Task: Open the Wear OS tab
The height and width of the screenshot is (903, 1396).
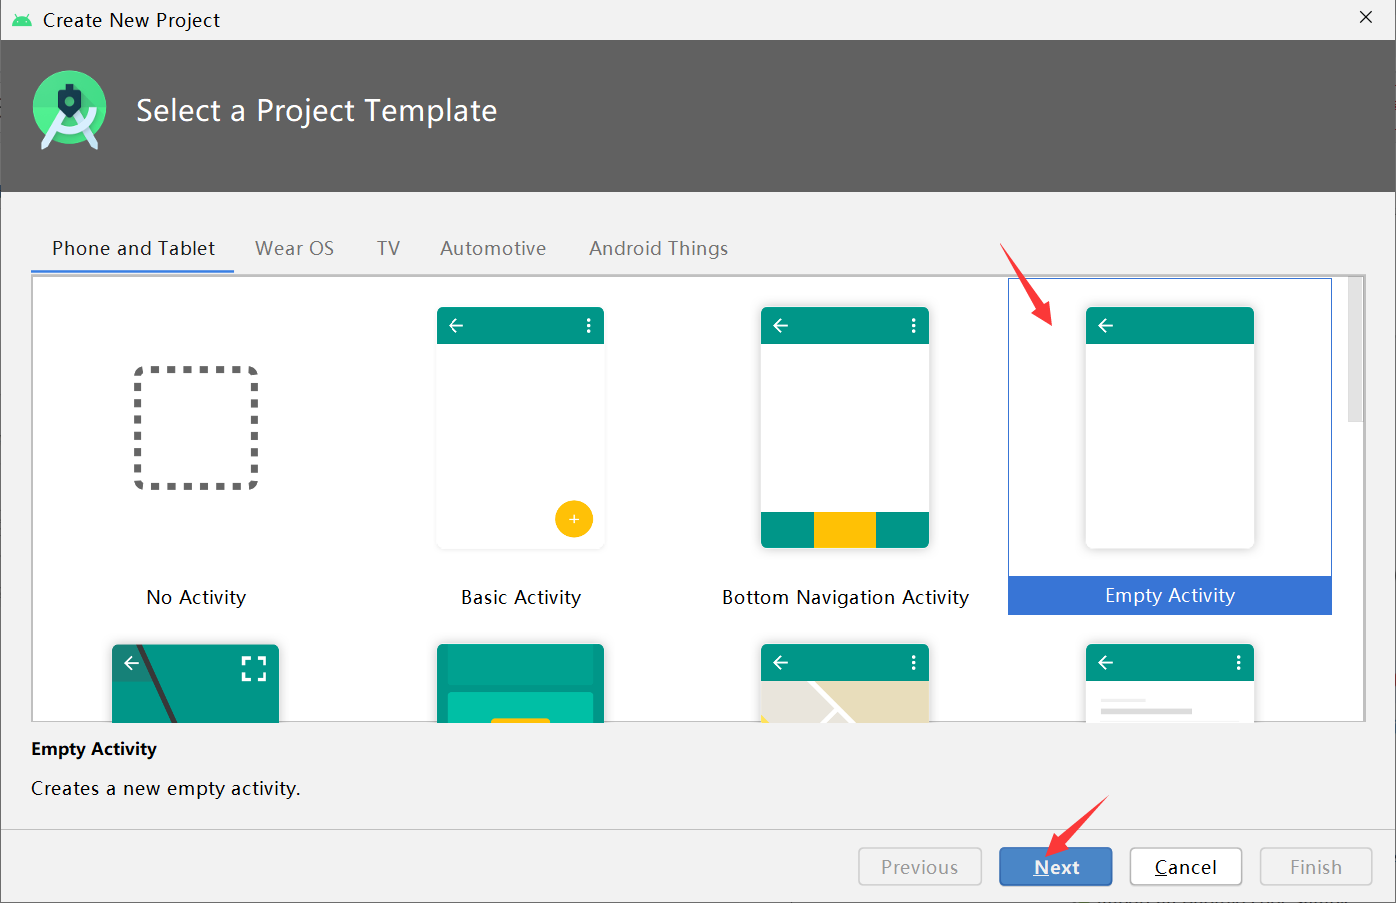Action: [x=294, y=248]
